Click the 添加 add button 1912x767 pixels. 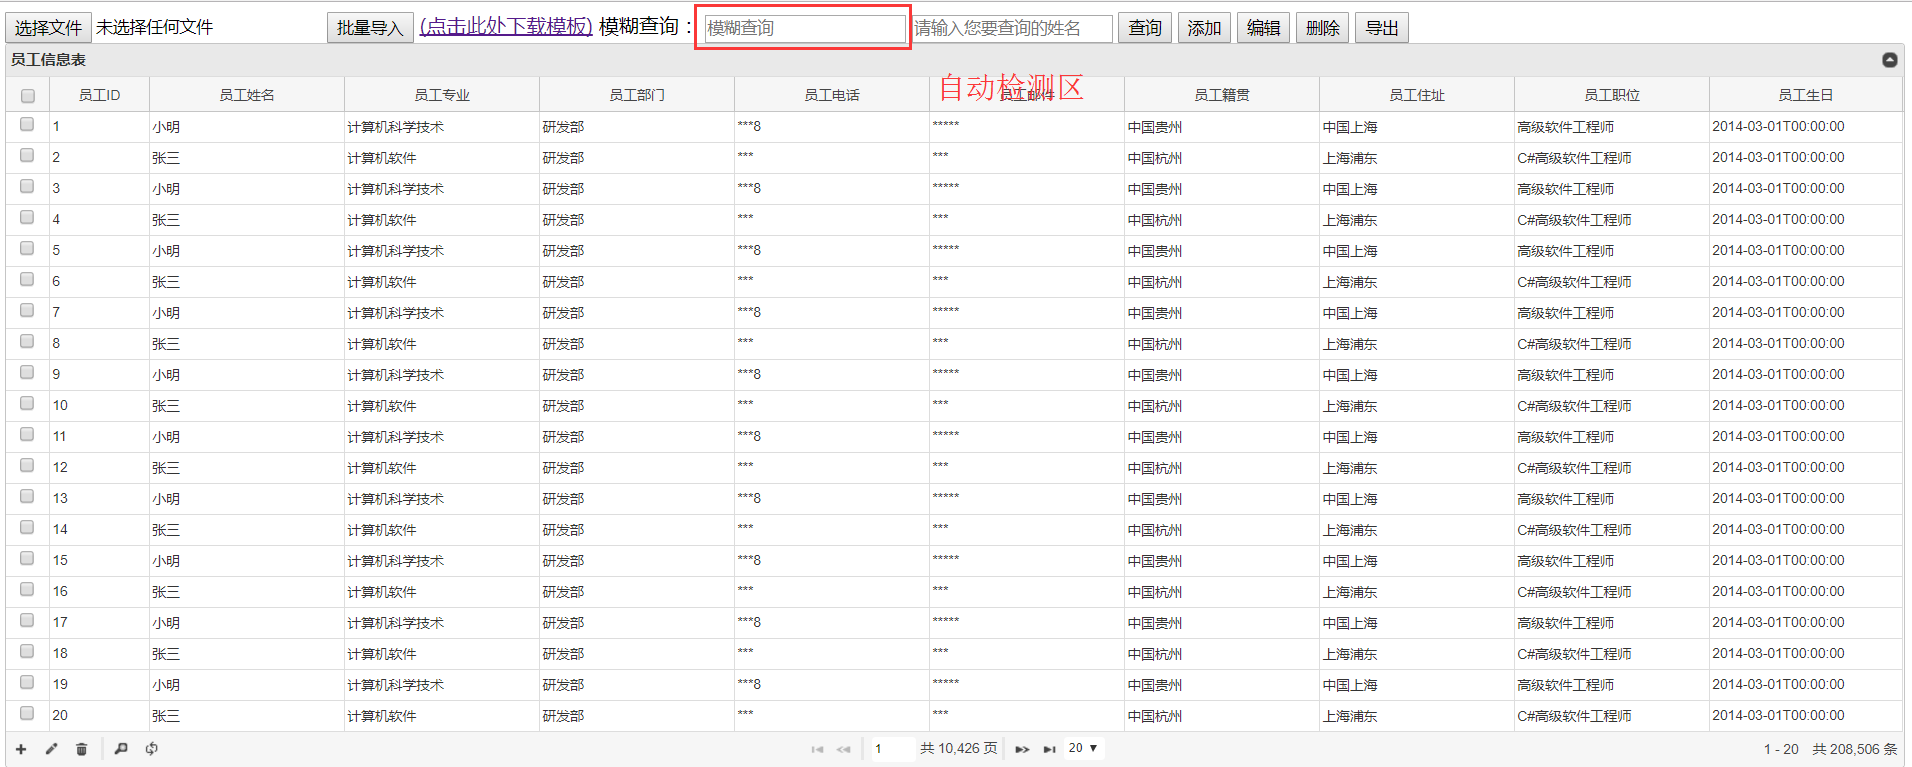(1204, 28)
